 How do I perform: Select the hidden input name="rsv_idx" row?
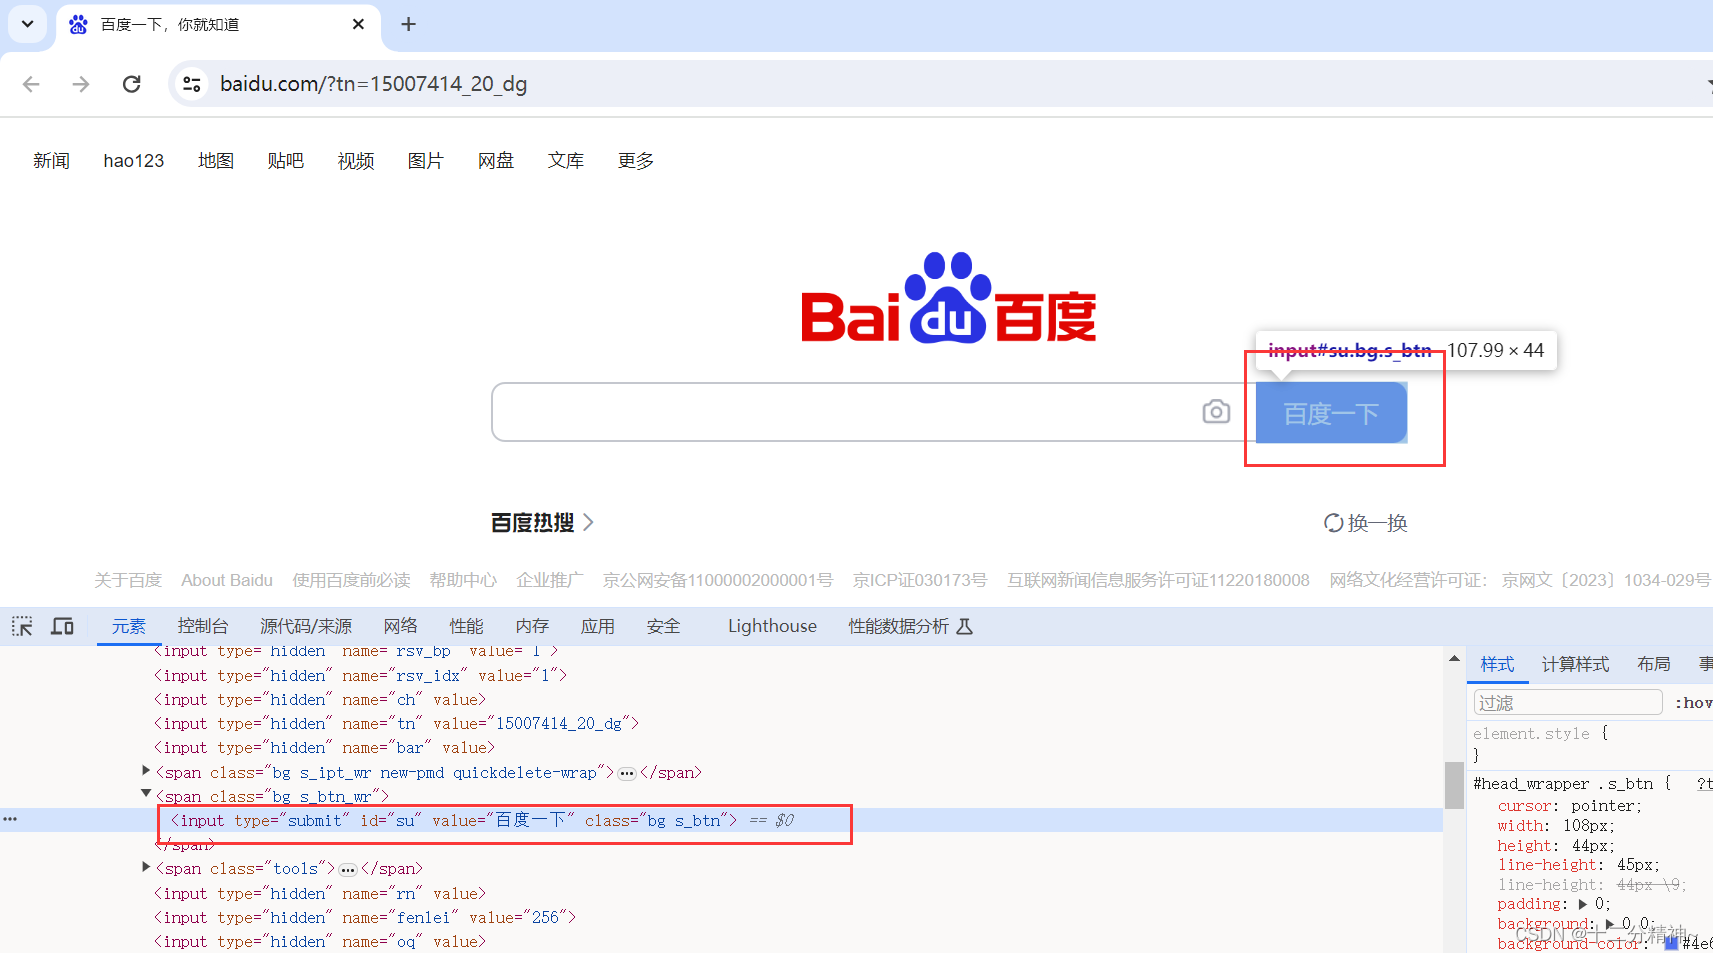[x=360, y=675]
